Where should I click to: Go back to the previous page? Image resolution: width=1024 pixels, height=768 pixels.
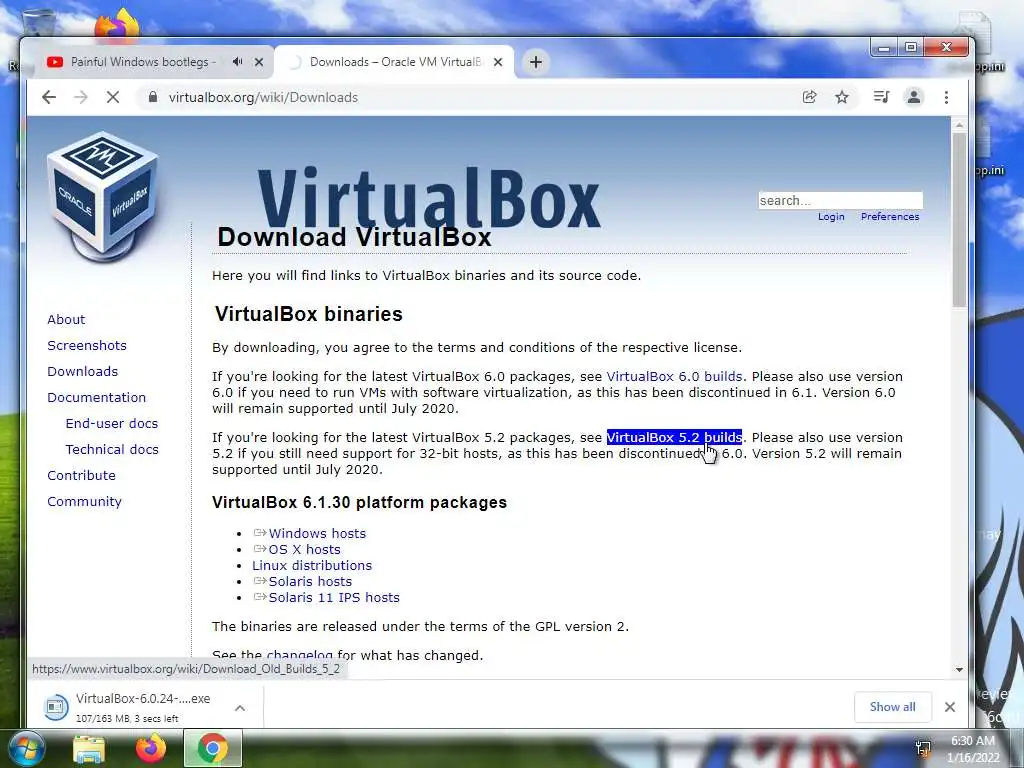(x=49, y=97)
